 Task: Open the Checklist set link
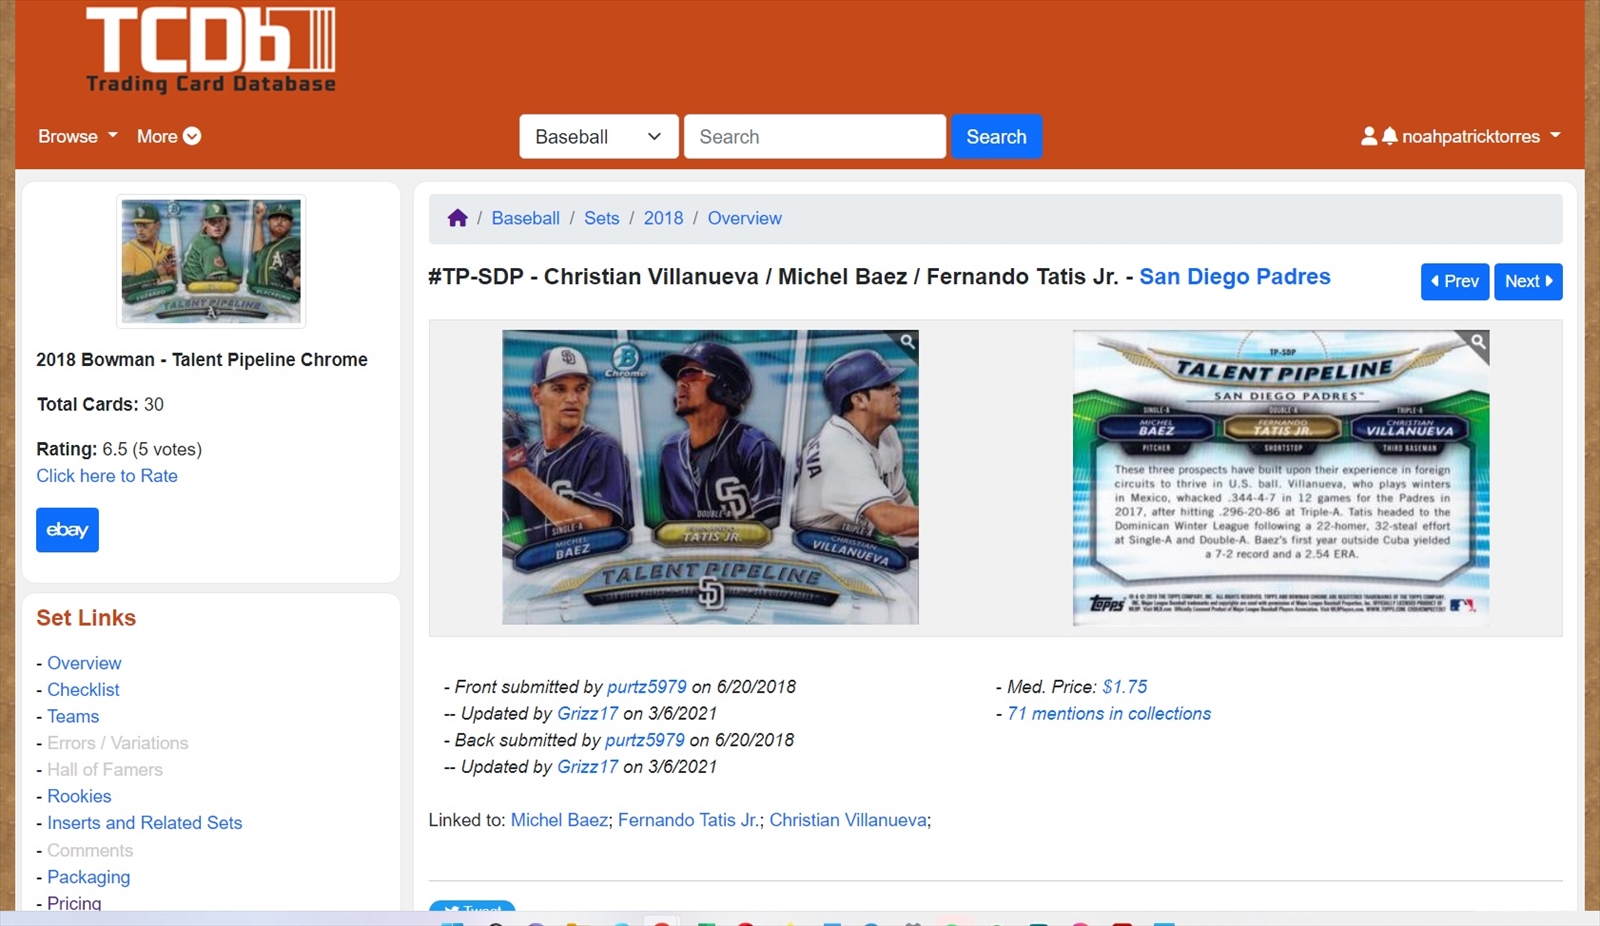[x=83, y=690]
